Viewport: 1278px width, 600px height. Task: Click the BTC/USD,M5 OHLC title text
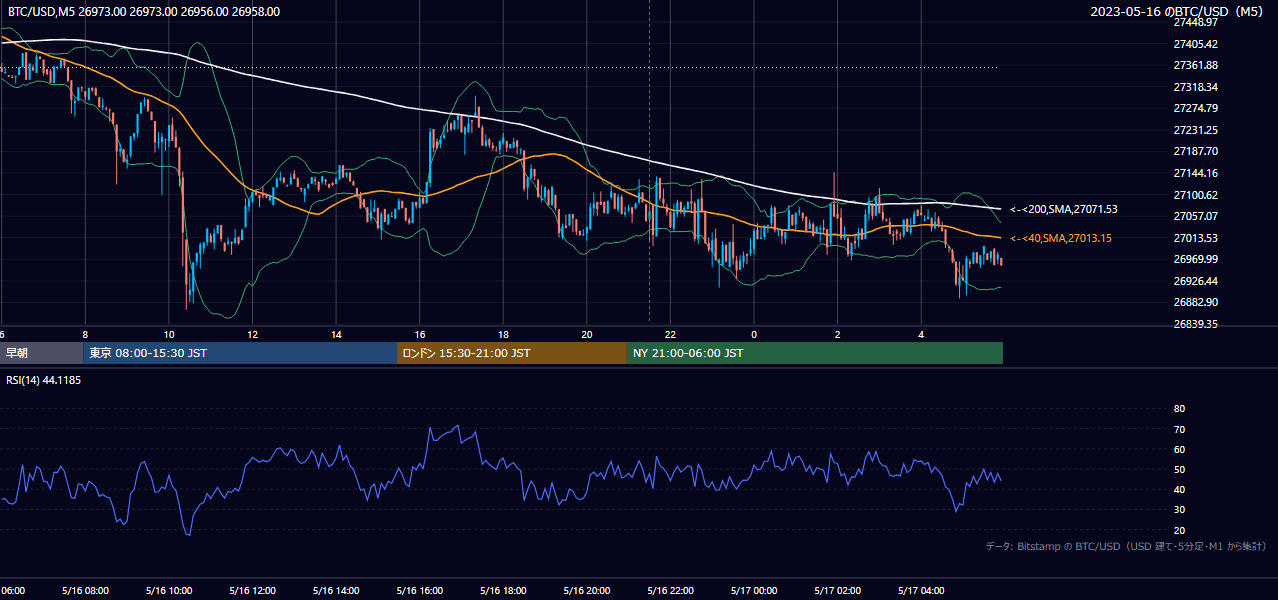click(x=144, y=12)
